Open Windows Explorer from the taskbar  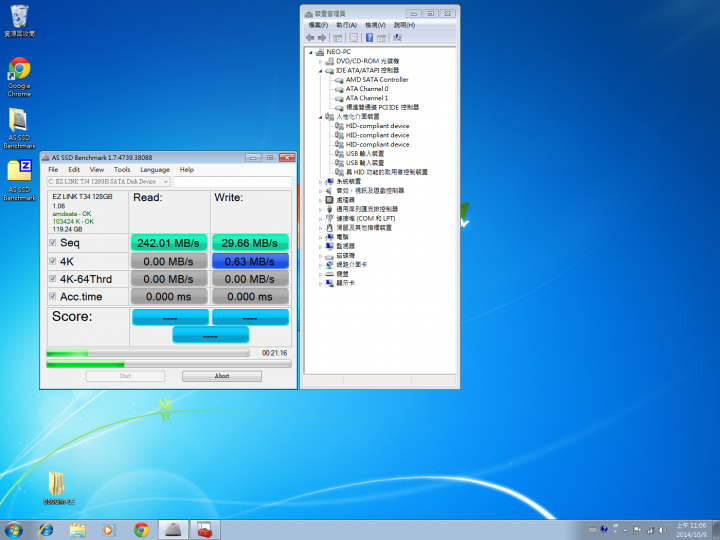pyautogui.click(x=78, y=530)
